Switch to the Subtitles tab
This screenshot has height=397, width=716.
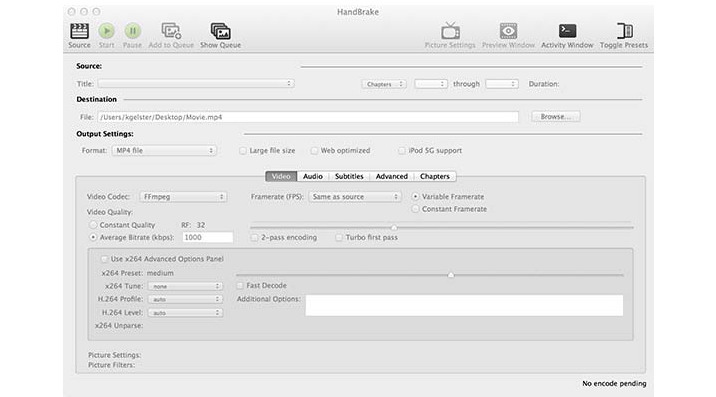click(x=349, y=176)
